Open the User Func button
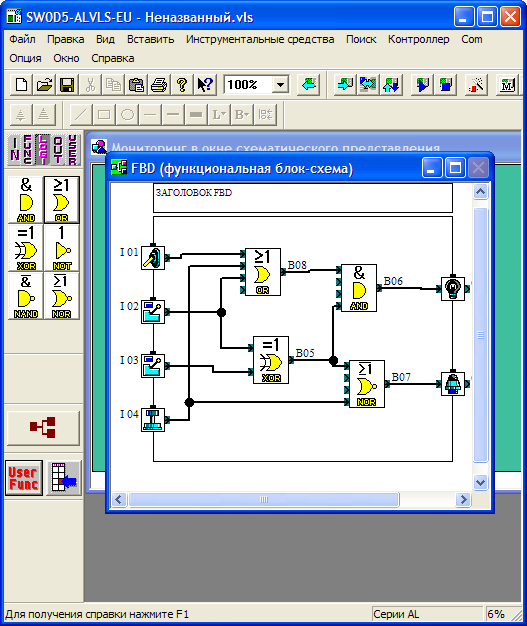 [x=24, y=478]
